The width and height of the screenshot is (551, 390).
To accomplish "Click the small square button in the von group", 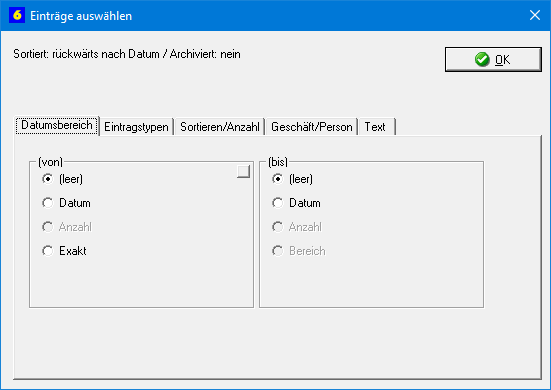I will (x=244, y=171).
